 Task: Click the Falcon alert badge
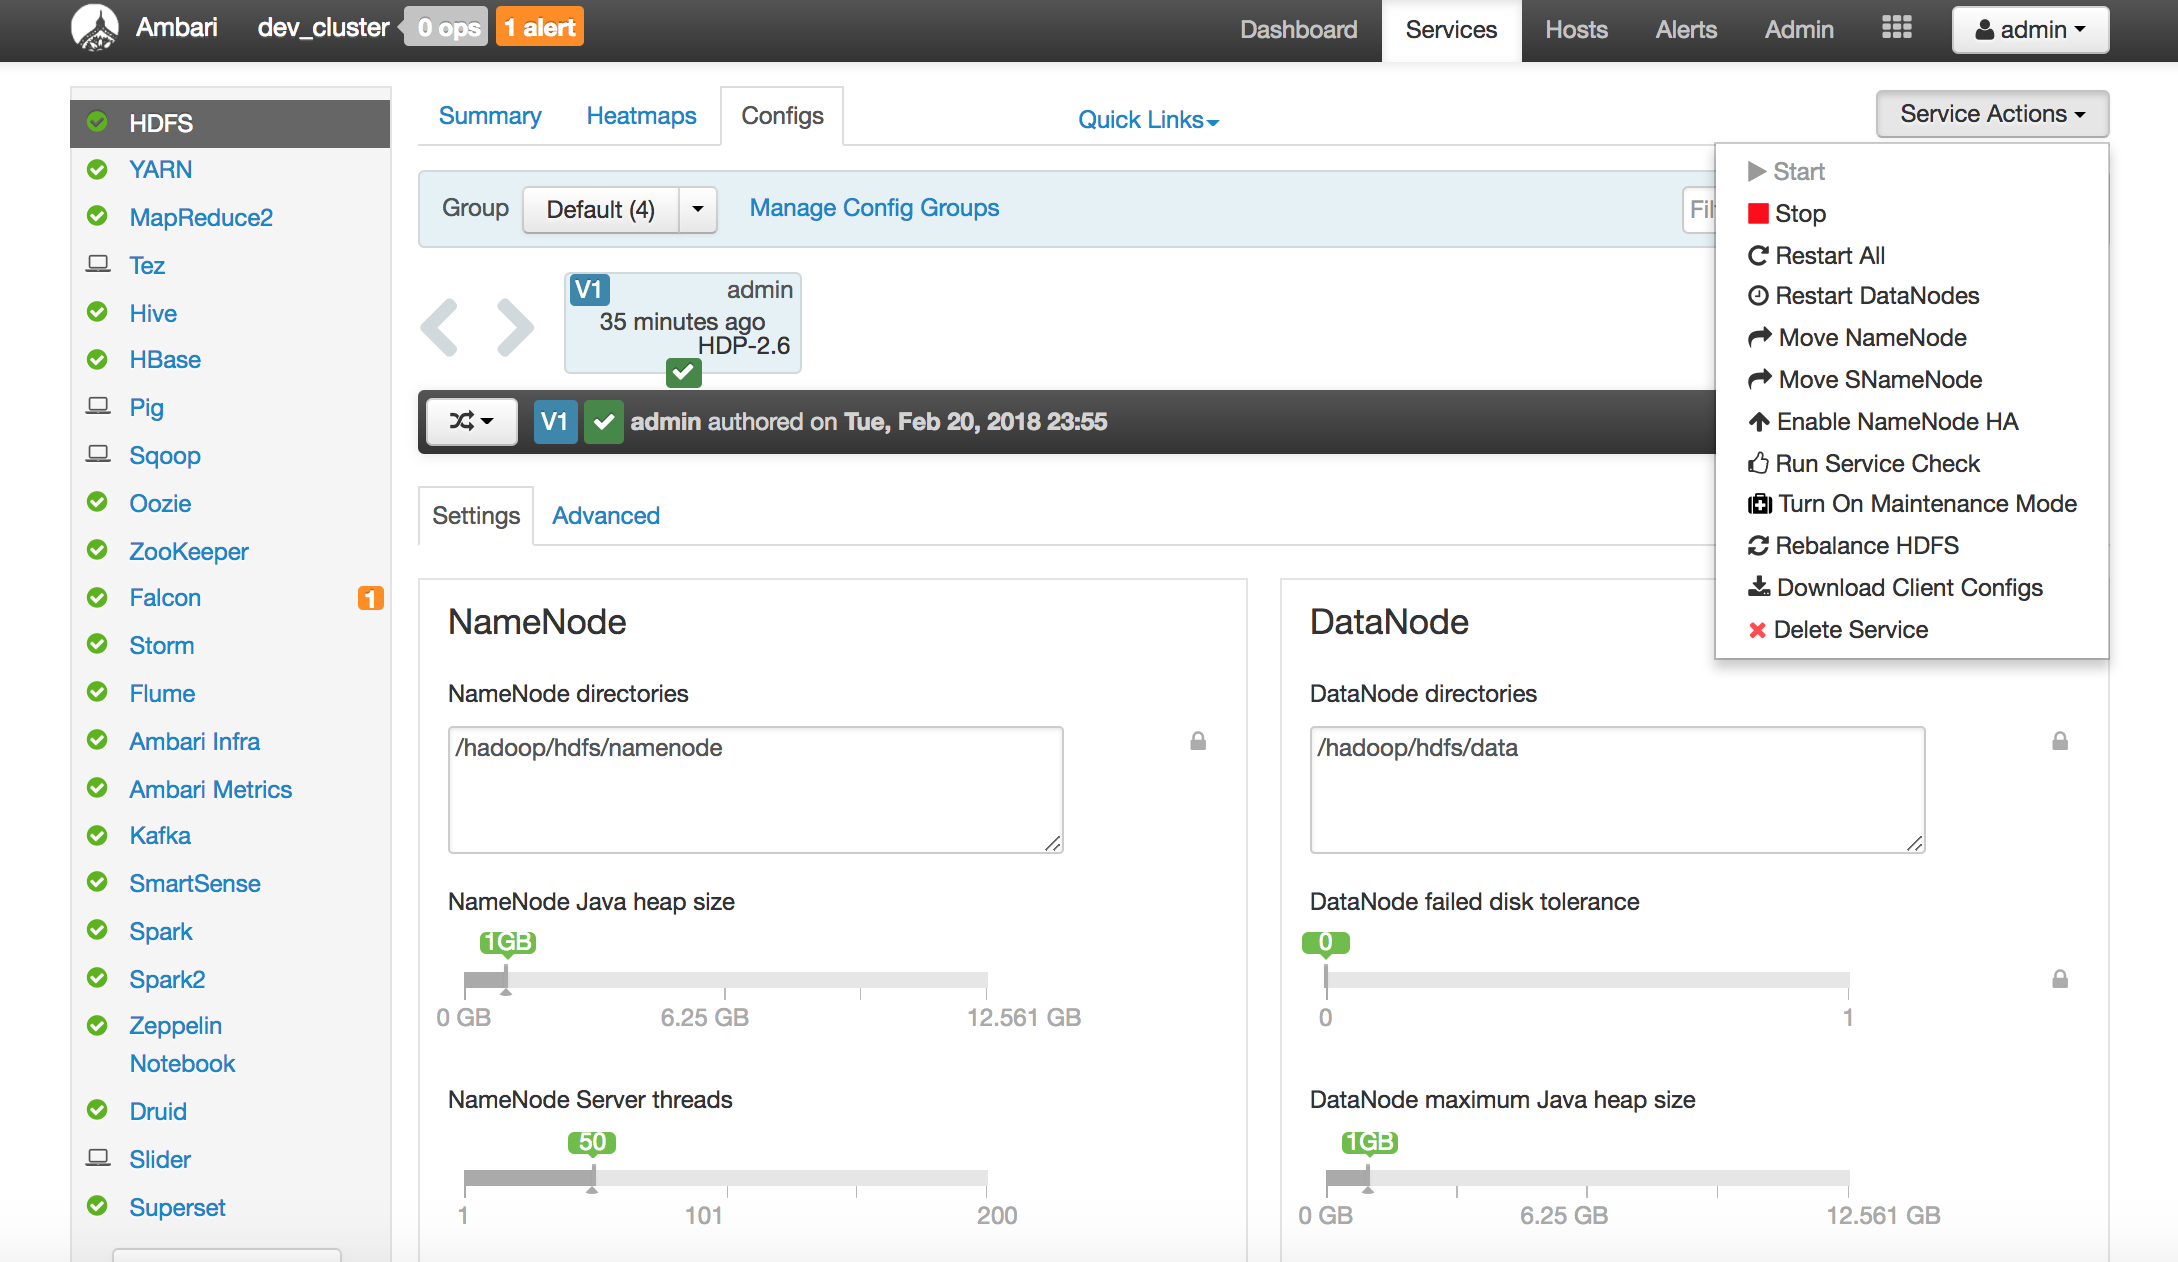coord(370,598)
